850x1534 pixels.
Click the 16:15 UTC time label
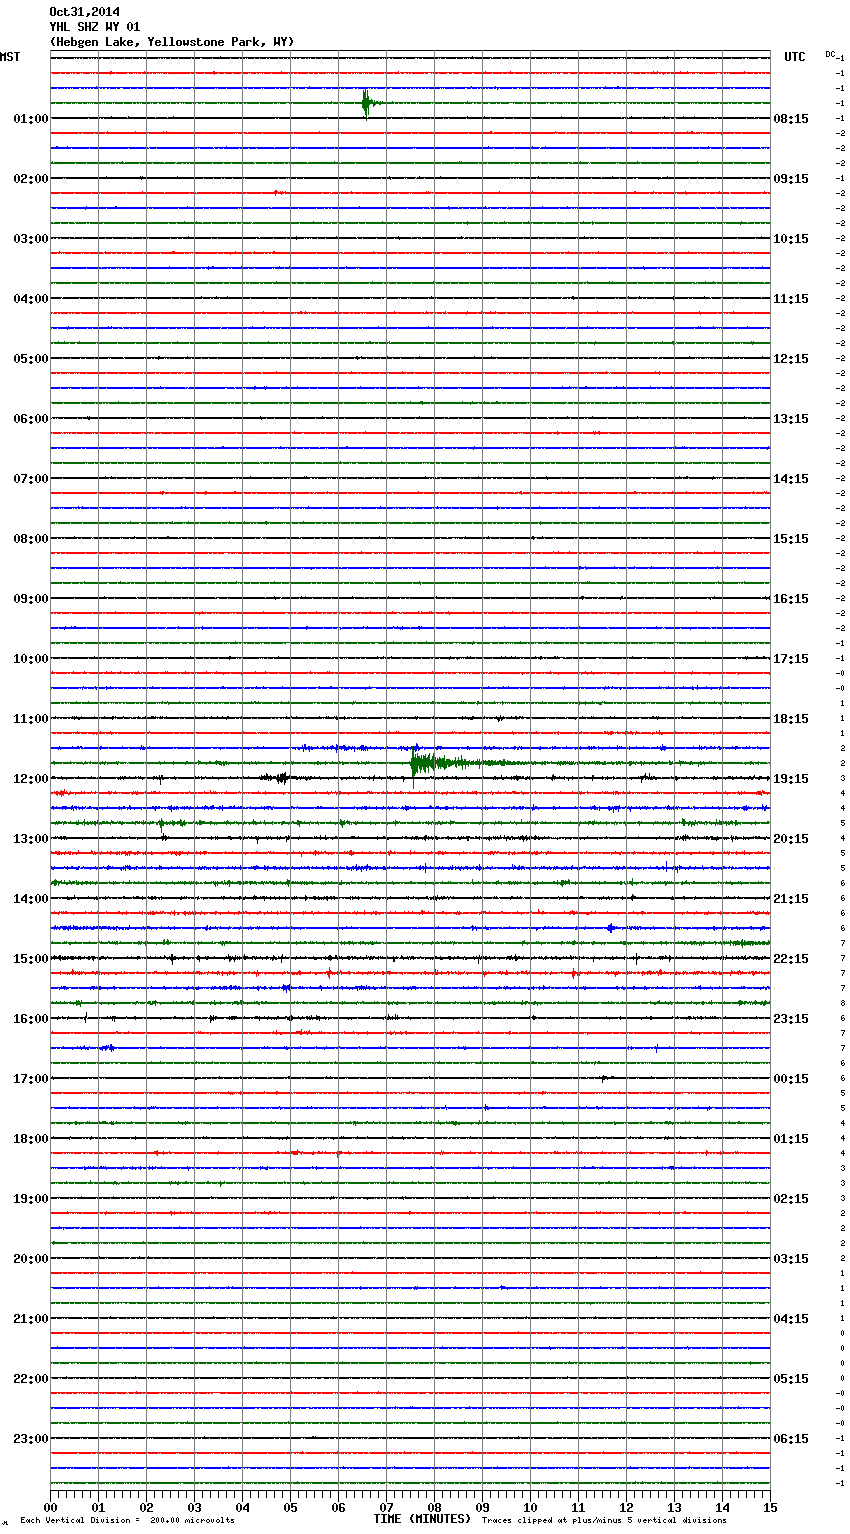point(791,599)
